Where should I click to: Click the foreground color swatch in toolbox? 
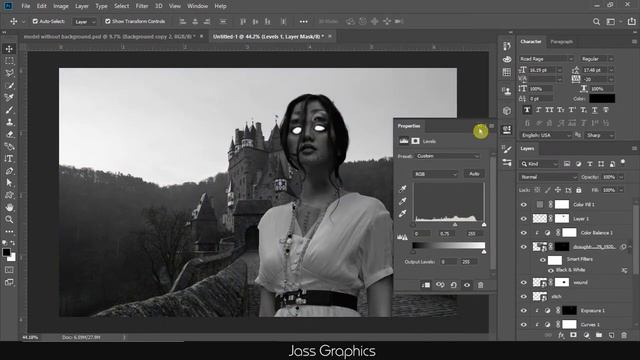pos(6,252)
